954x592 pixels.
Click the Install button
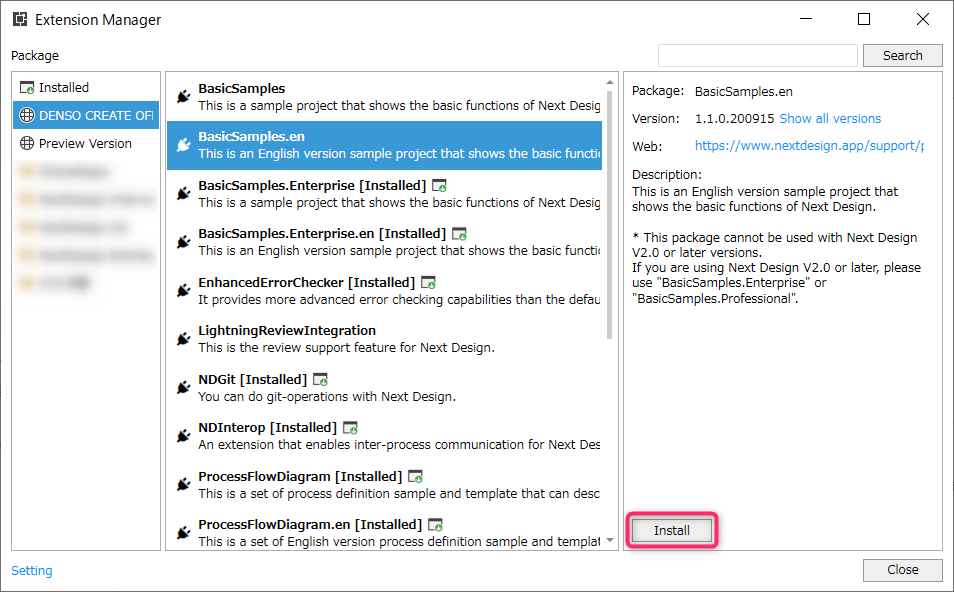[672, 531]
